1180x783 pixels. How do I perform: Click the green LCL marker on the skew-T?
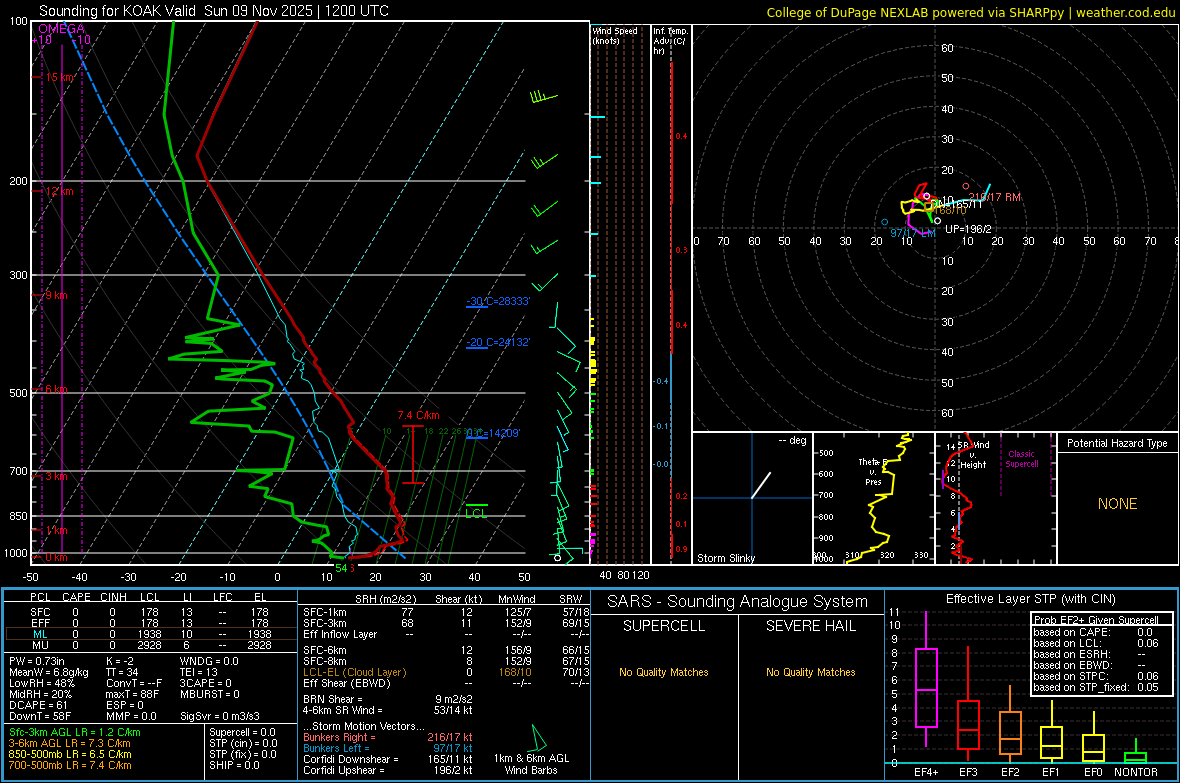476,513
